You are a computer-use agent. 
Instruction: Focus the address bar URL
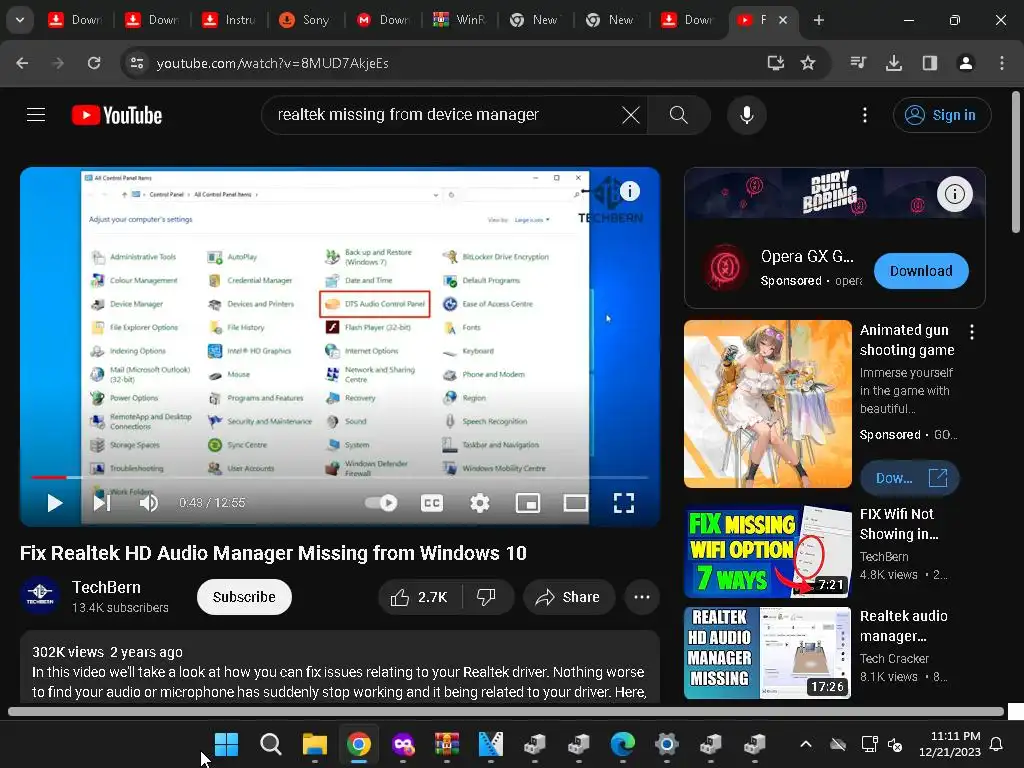pyautogui.click(x=273, y=63)
